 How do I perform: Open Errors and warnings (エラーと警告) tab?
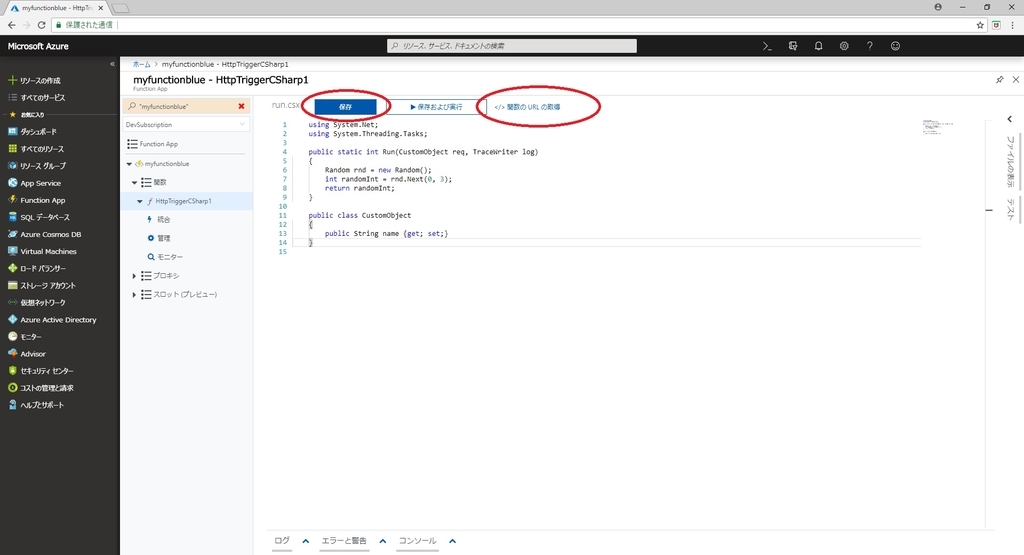[344, 541]
